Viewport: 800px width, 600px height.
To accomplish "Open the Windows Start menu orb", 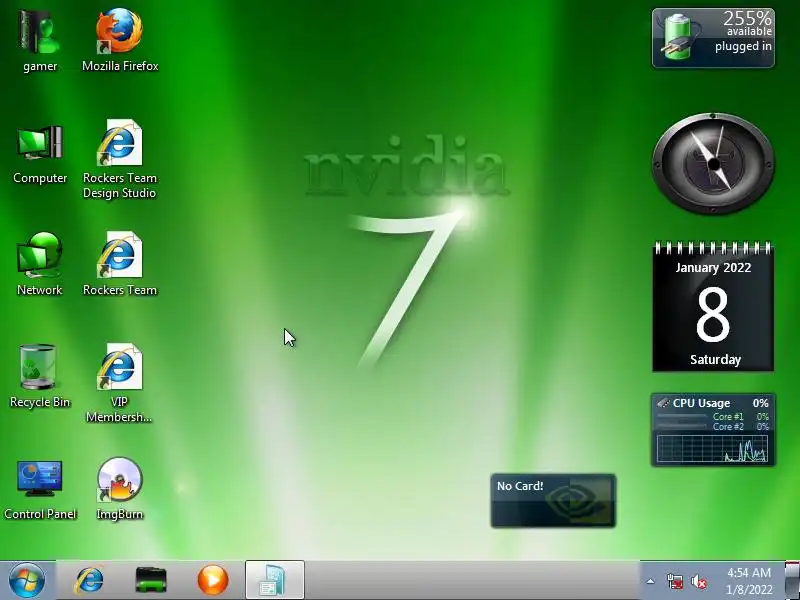I will coord(27,580).
